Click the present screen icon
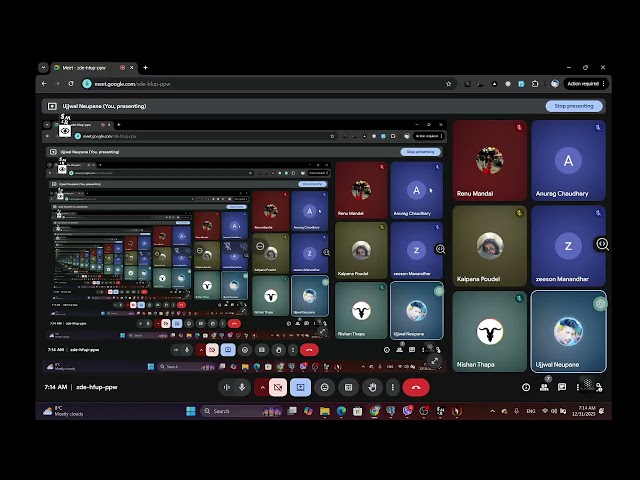The height and width of the screenshot is (480, 640). (x=300, y=387)
